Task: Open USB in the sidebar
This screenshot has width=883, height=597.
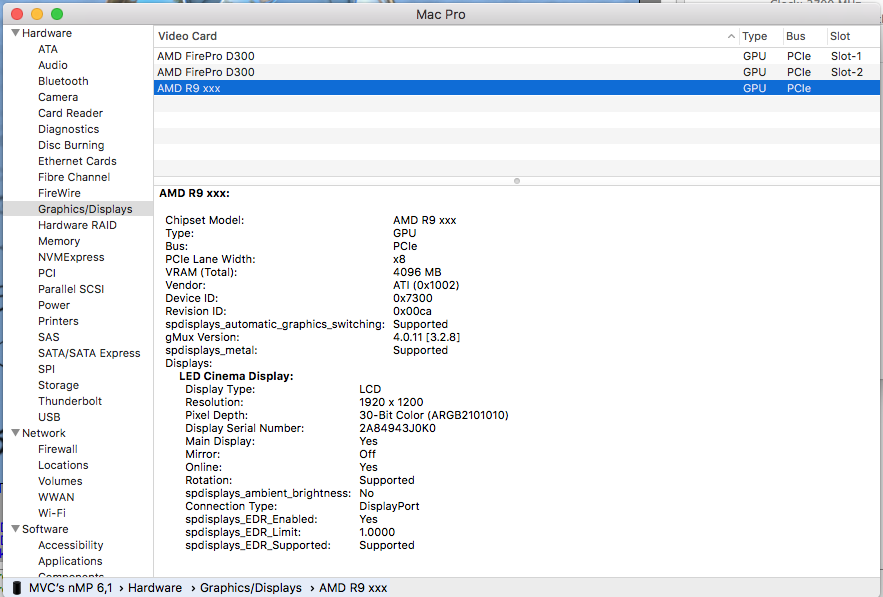Action: [49, 417]
